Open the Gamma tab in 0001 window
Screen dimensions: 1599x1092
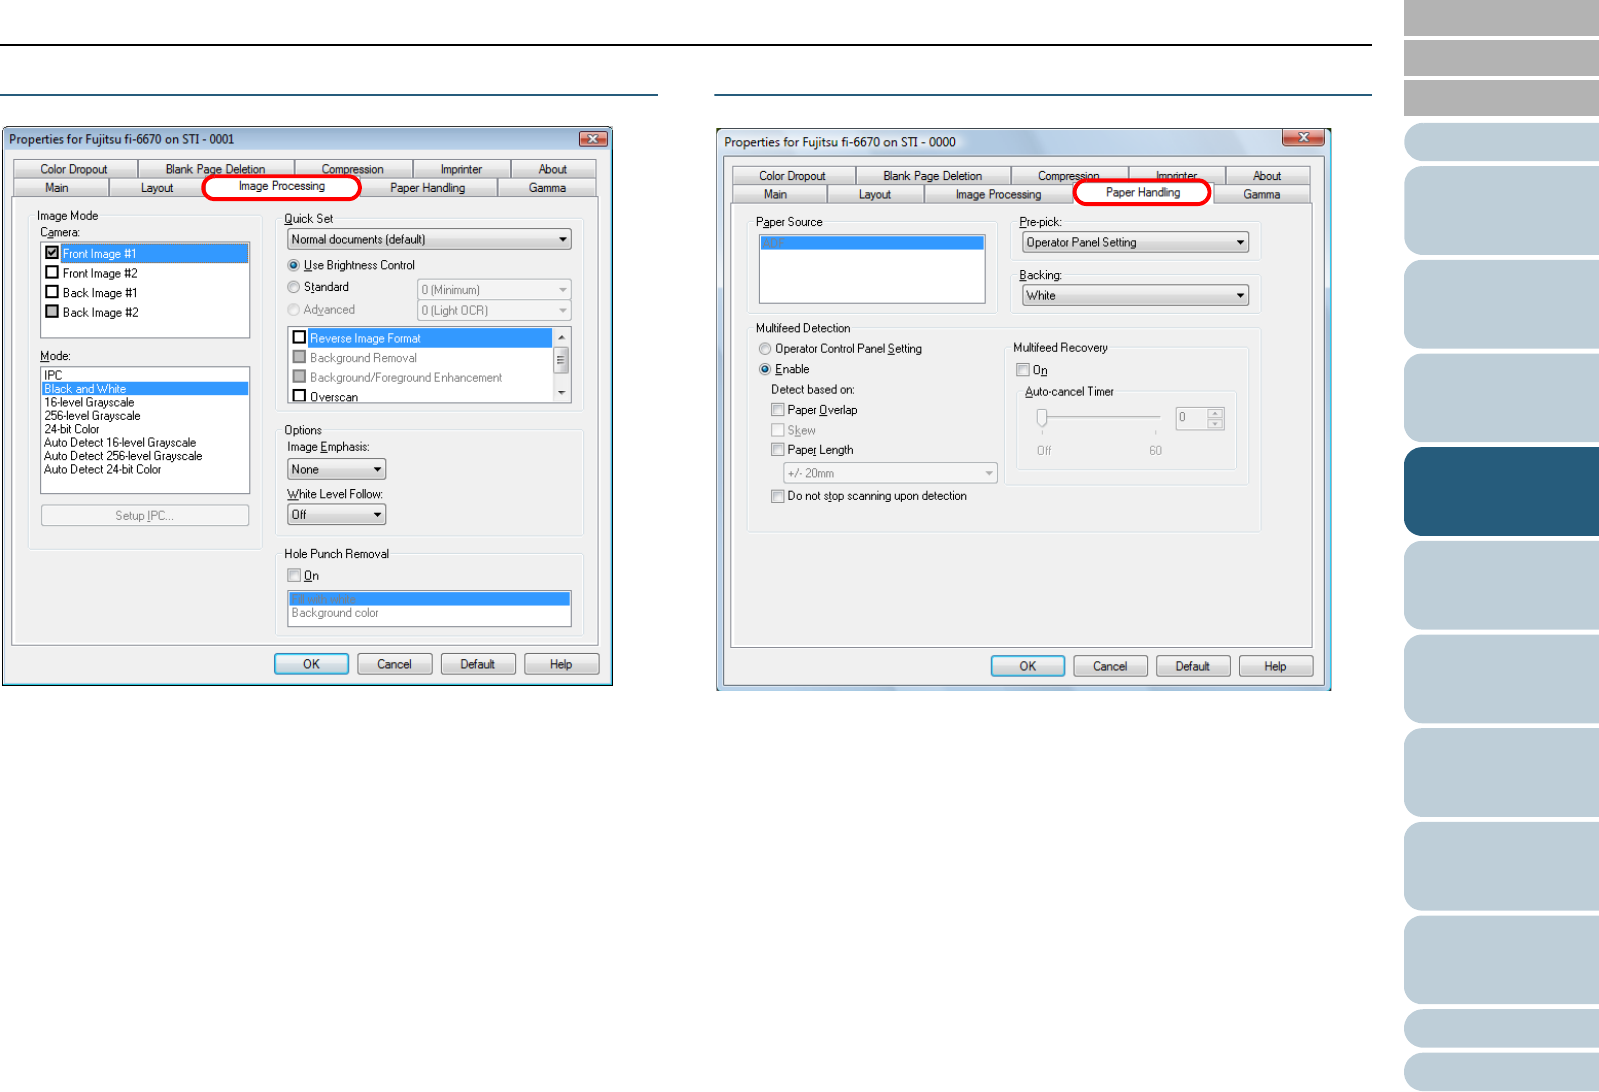(547, 188)
